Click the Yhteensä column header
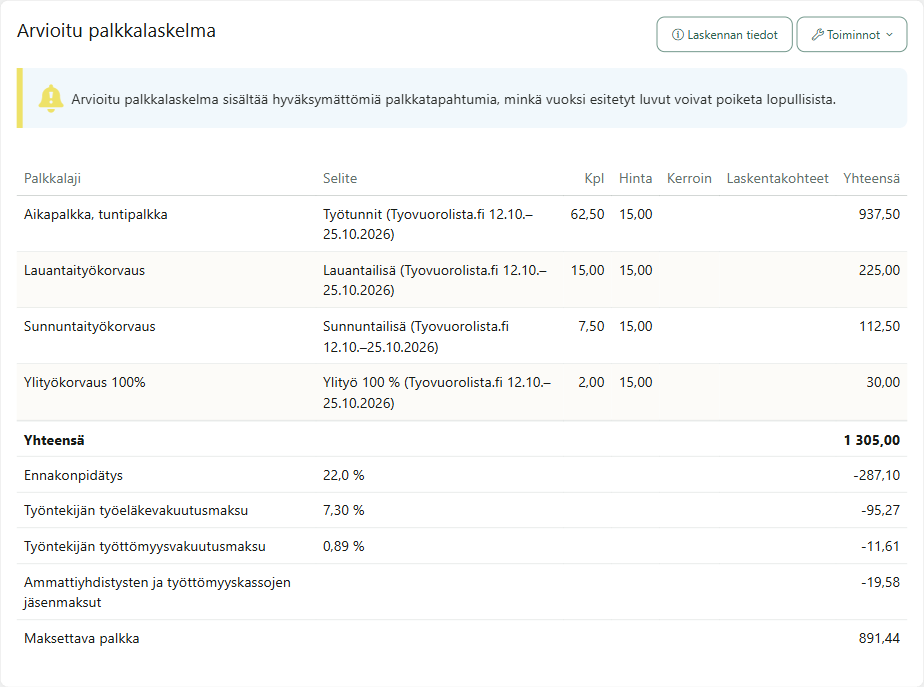Viewport: 924px width, 687px height. (872, 179)
